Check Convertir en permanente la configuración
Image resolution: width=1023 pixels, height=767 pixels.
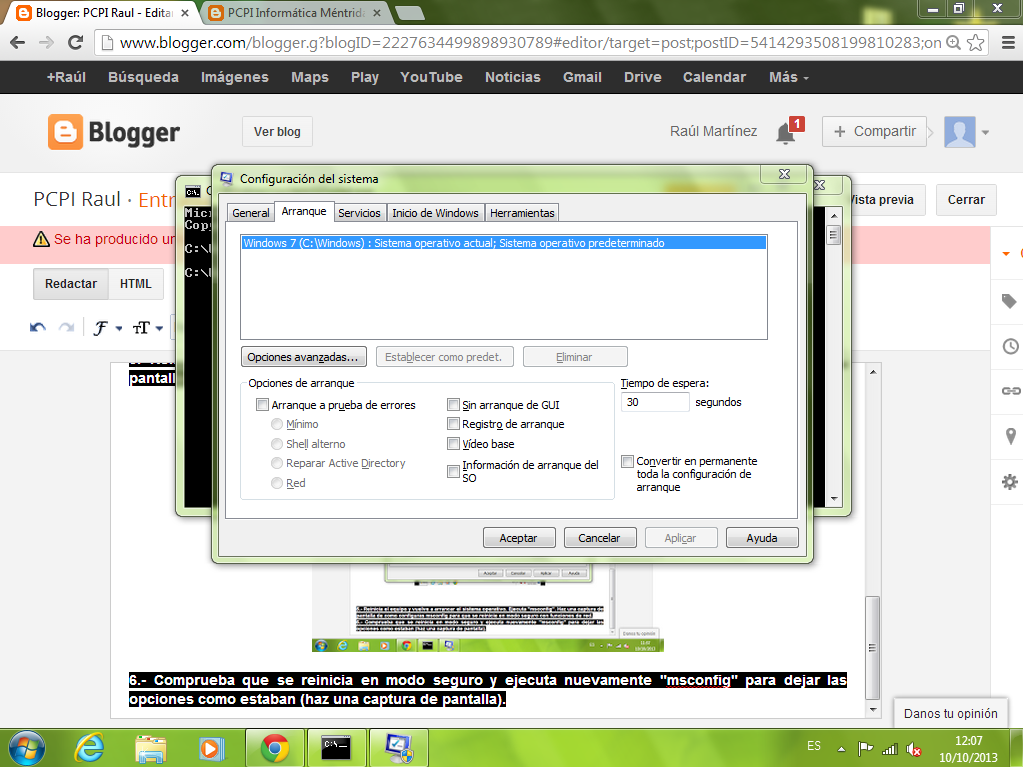628,461
